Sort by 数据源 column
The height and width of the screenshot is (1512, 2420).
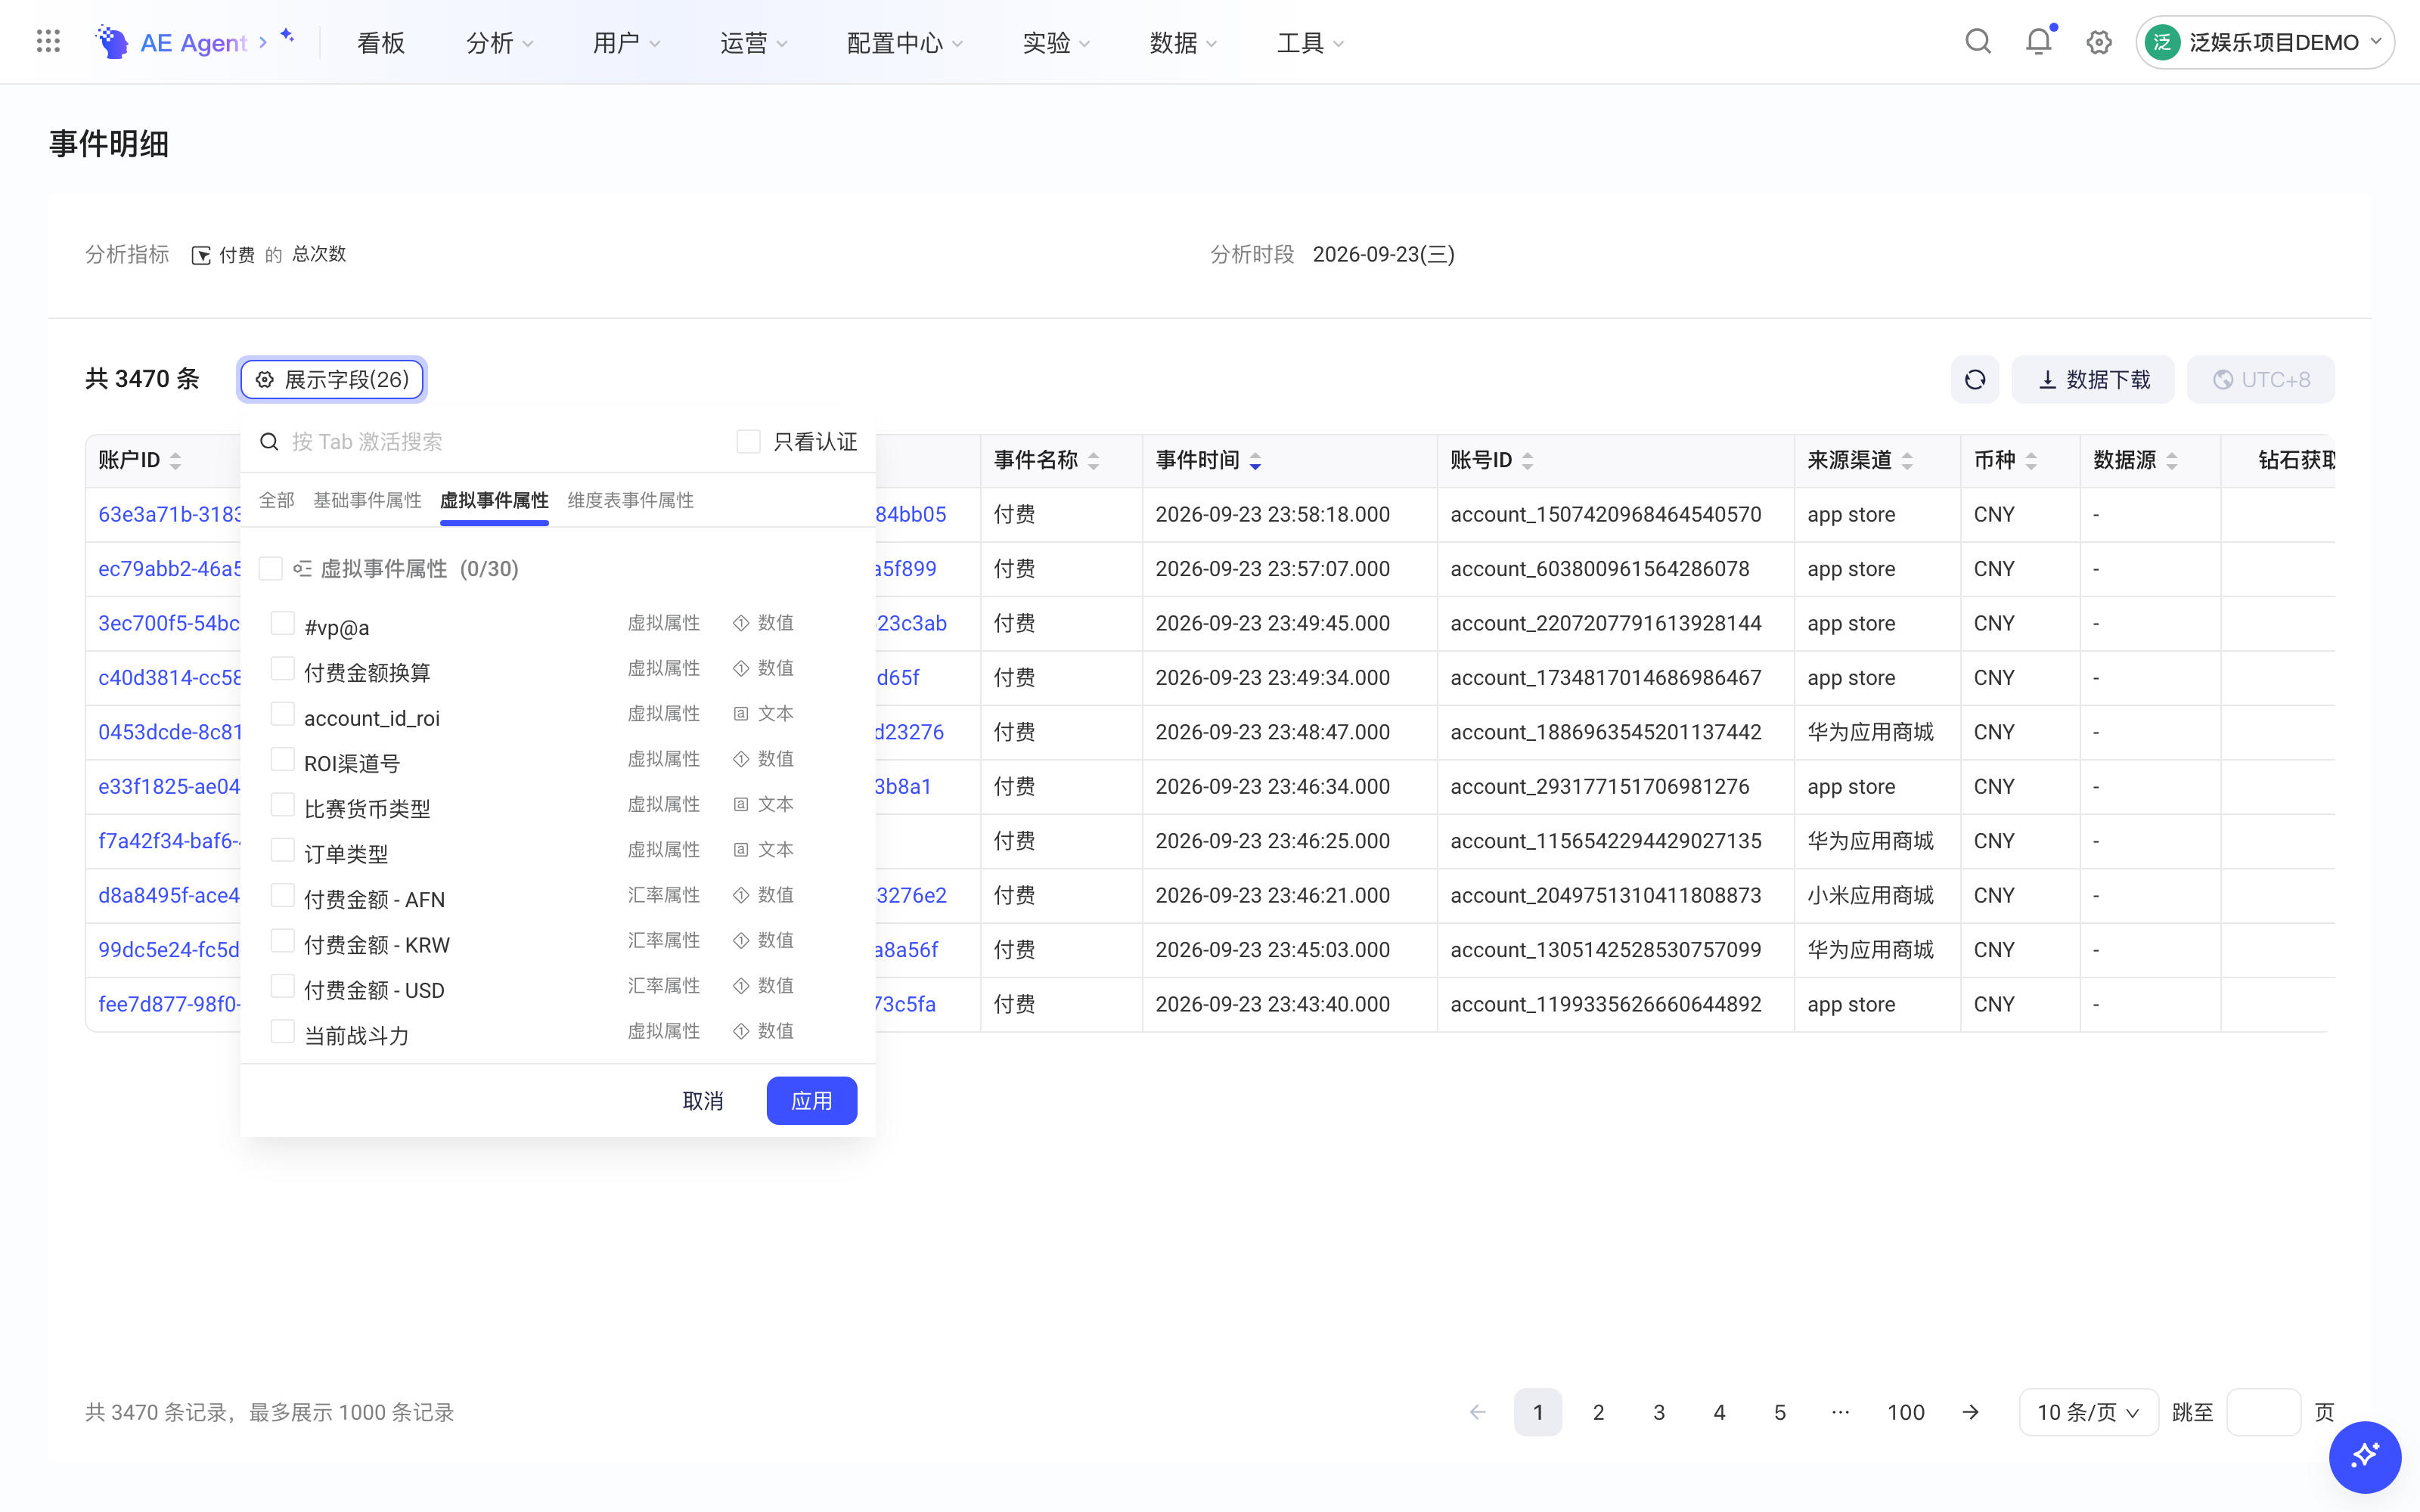coord(2172,461)
